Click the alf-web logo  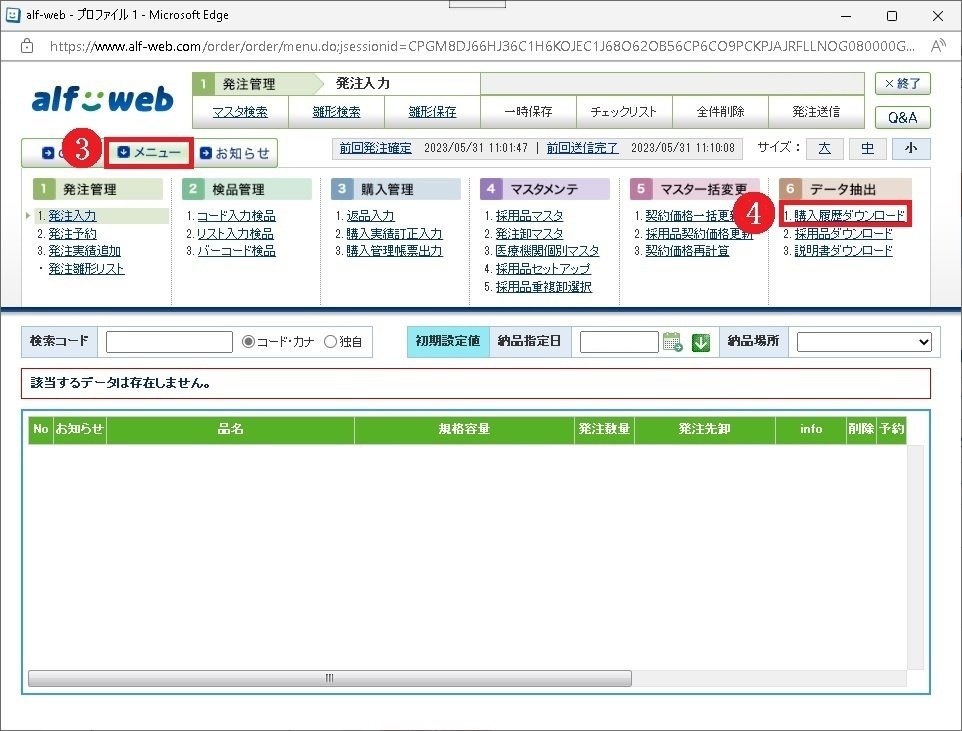(100, 100)
